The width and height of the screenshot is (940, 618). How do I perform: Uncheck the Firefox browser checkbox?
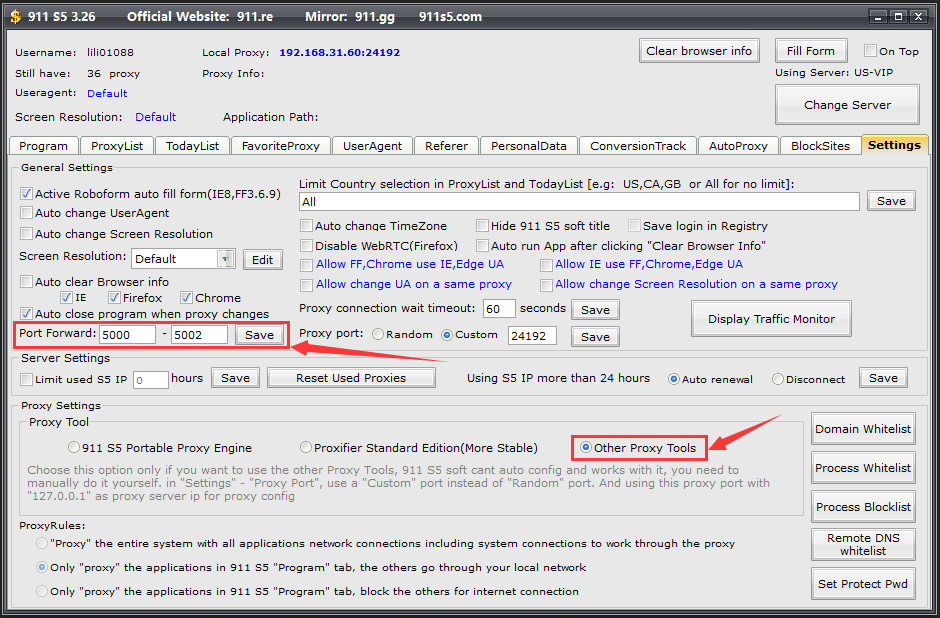[115, 297]
